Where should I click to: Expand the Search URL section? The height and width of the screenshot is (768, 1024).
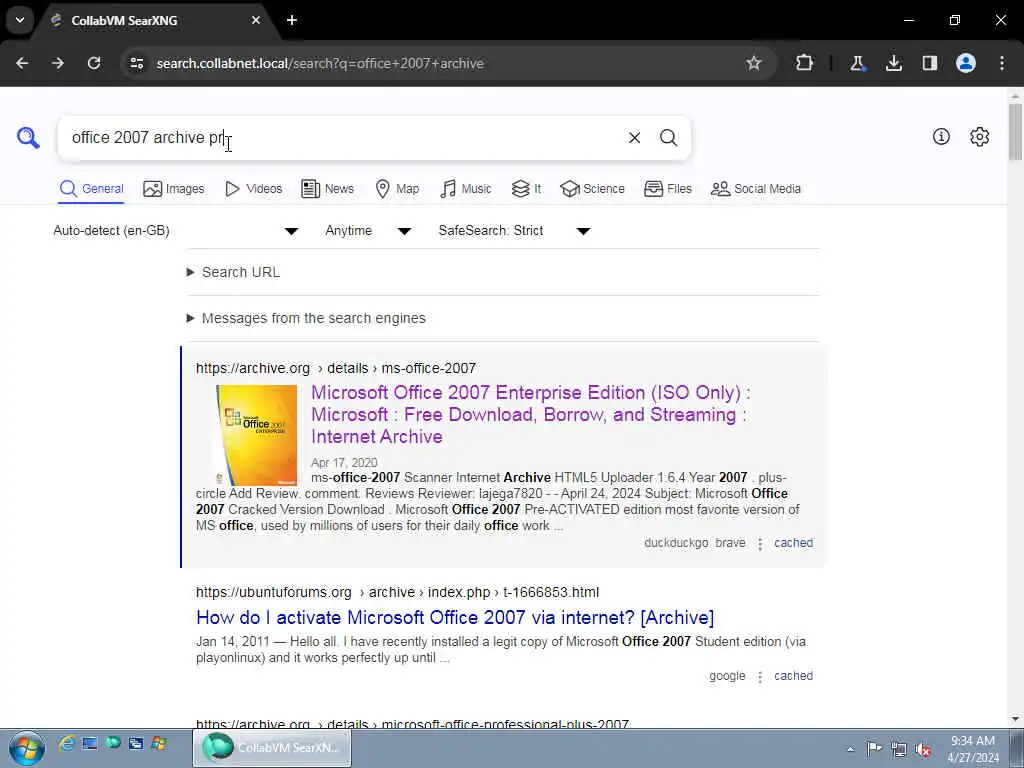234,272
